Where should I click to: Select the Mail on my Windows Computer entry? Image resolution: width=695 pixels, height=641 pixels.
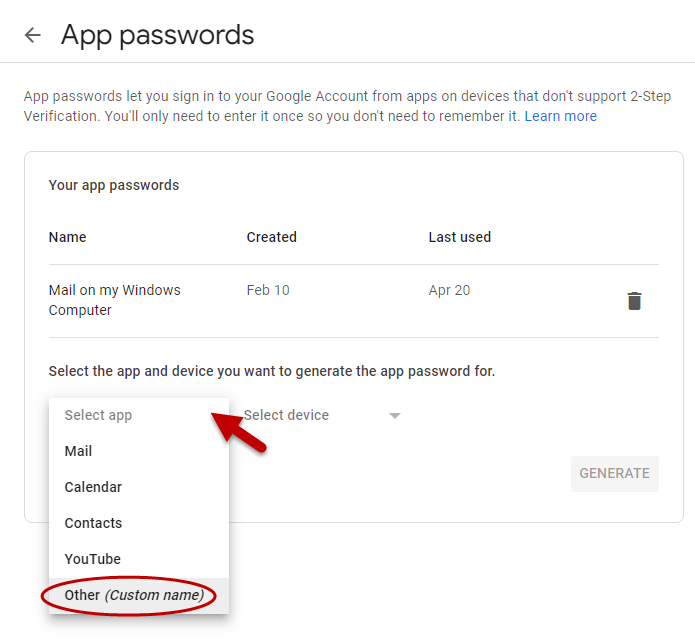(x=114, y=300)
